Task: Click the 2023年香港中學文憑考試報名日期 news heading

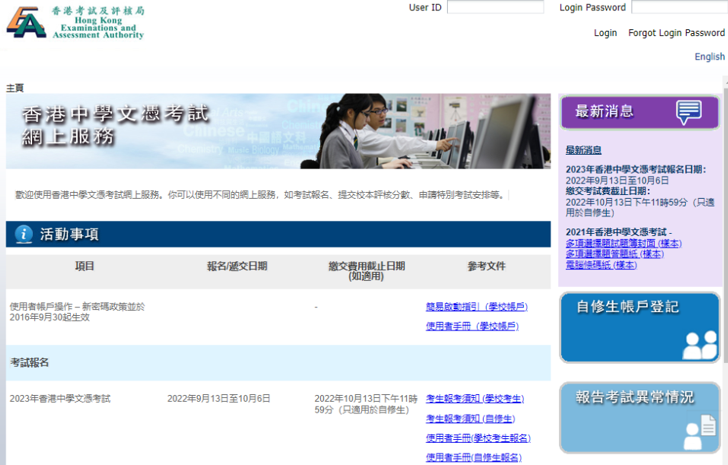Action: [636, 169]
